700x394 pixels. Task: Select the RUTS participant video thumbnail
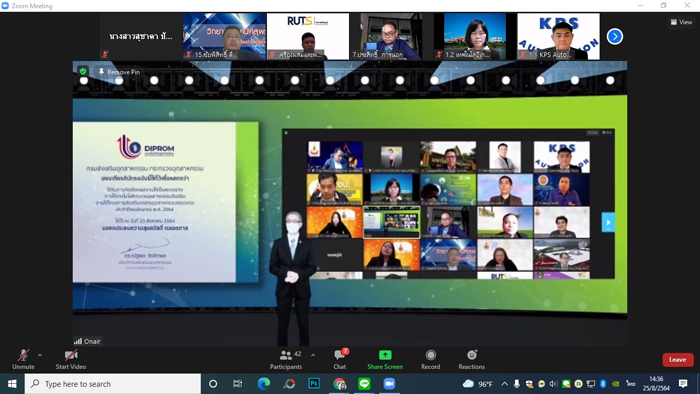pos(308,36)
